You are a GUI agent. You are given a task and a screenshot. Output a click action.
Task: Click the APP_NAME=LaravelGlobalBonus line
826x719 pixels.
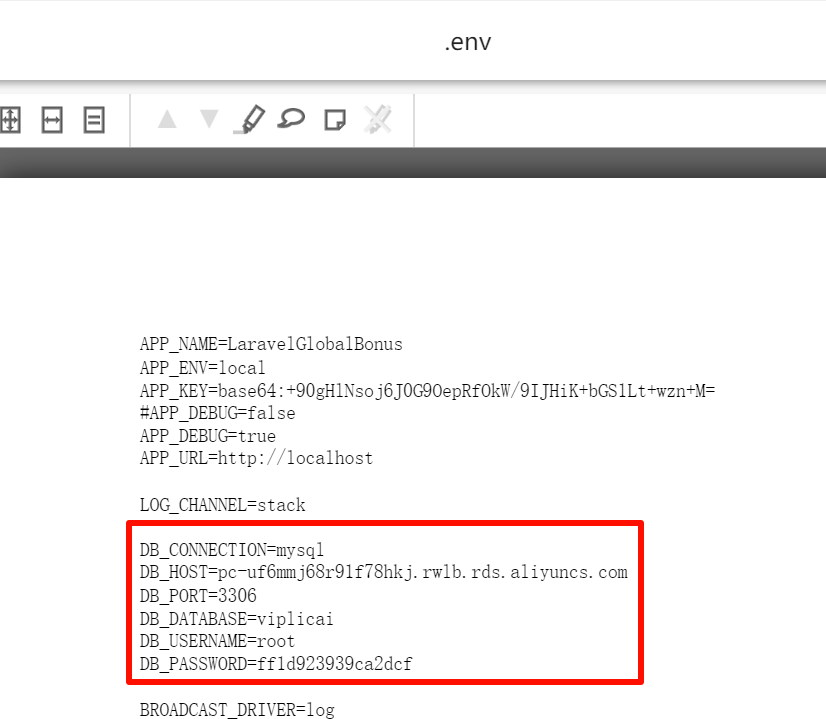click(271, 344)
